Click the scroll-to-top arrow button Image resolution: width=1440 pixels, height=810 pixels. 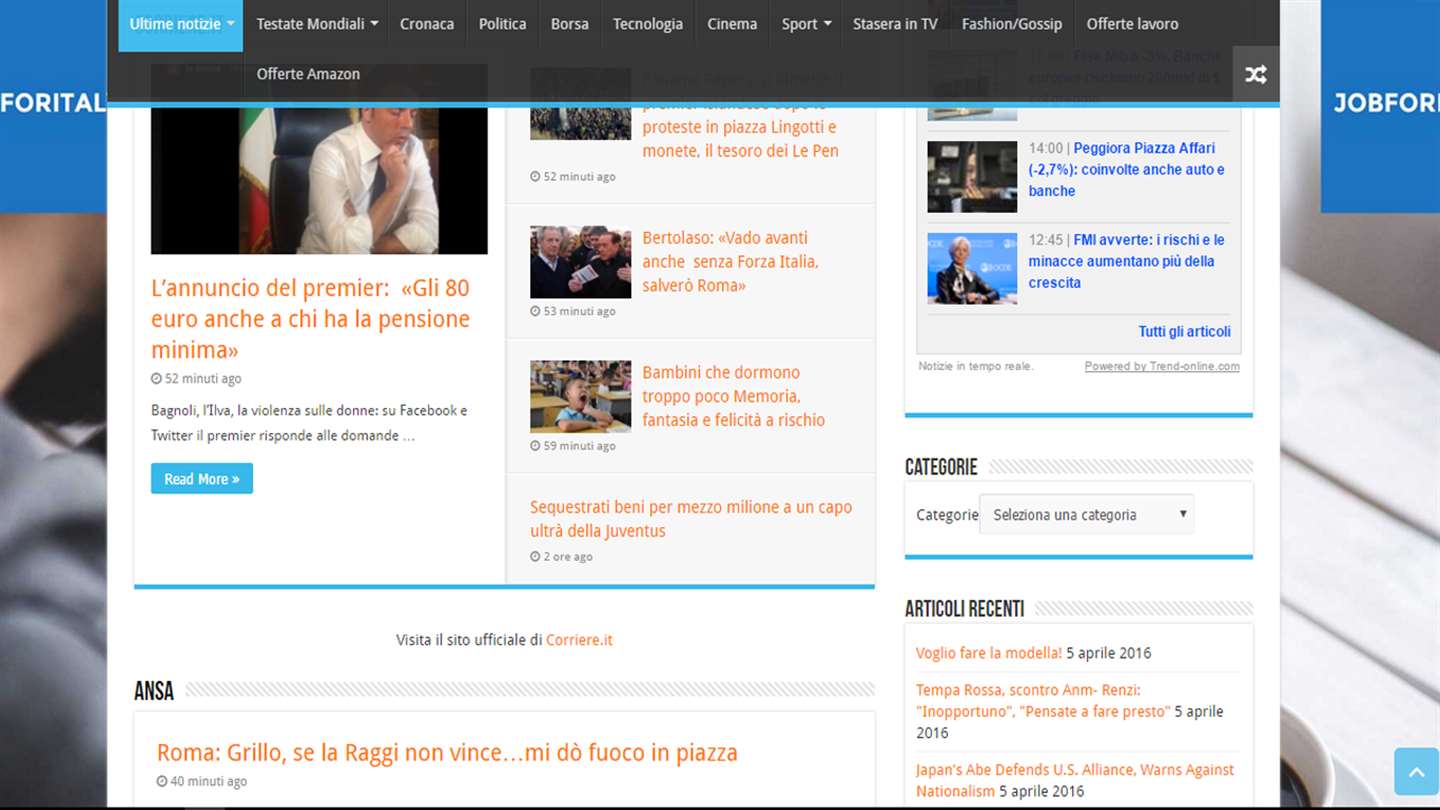(1416, 771)
